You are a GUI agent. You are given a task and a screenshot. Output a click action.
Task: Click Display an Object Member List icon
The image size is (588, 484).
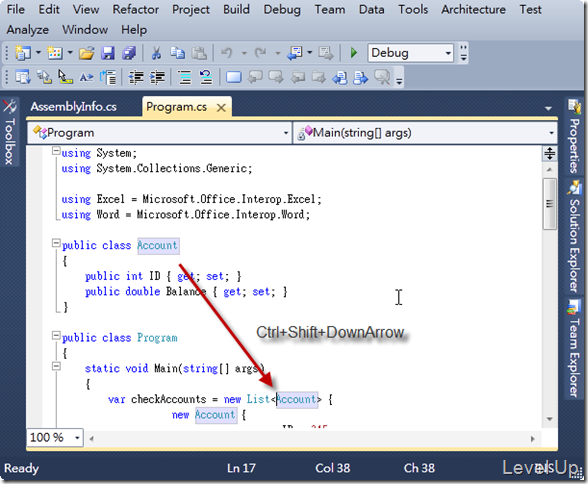tap(22, 77)
